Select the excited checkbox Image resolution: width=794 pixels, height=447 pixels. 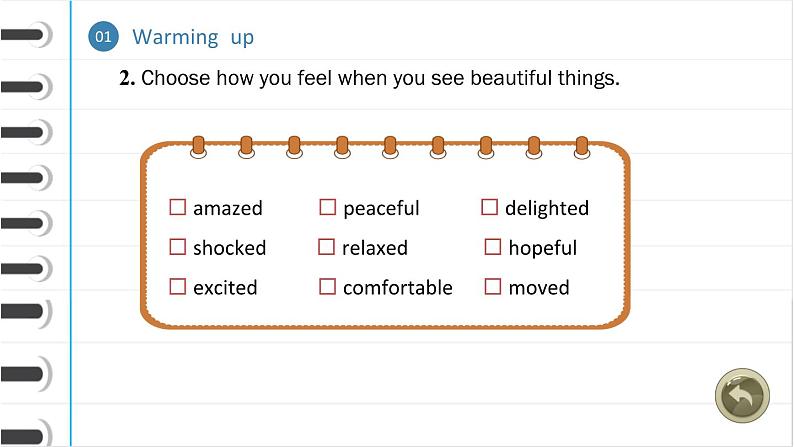tap(177, 287)
